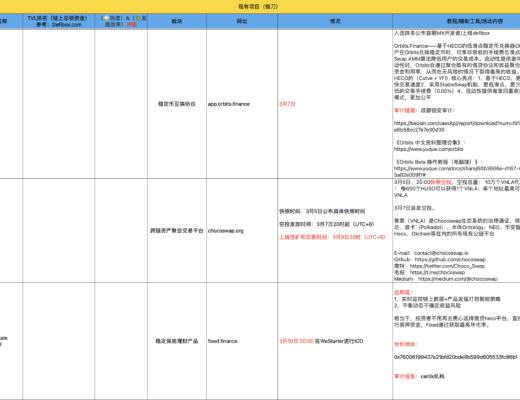The height and width of the screenshot is (400, 520).
Task: Click the yellow title bar at top
Action: click(260, 6)
